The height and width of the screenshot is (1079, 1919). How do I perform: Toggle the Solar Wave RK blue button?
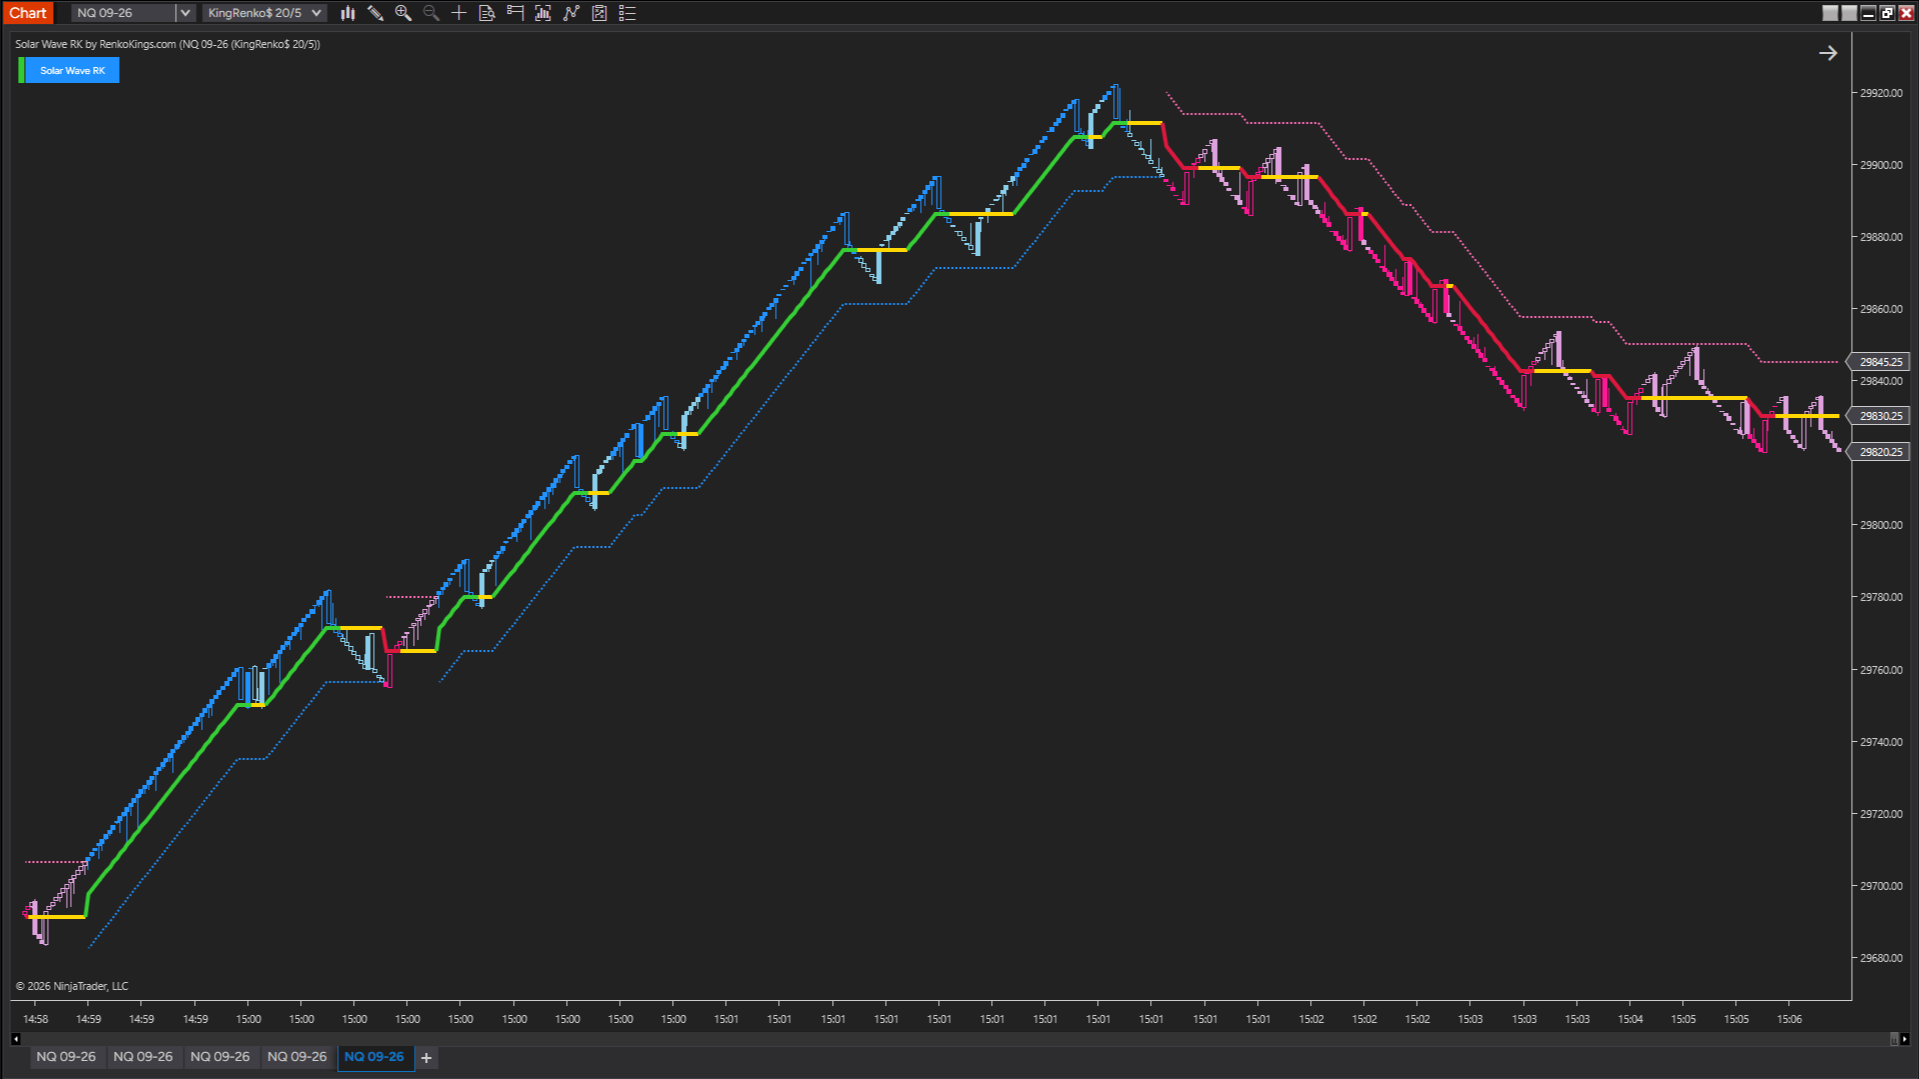click(72, 70)
